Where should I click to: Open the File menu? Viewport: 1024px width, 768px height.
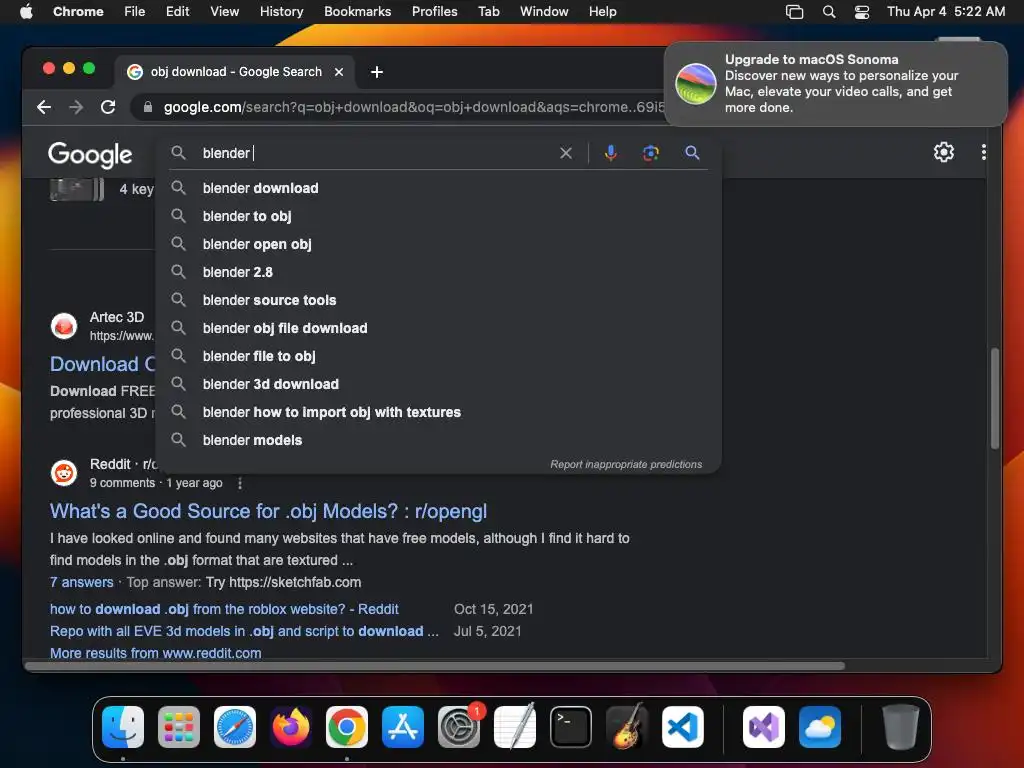coord(135,12)
